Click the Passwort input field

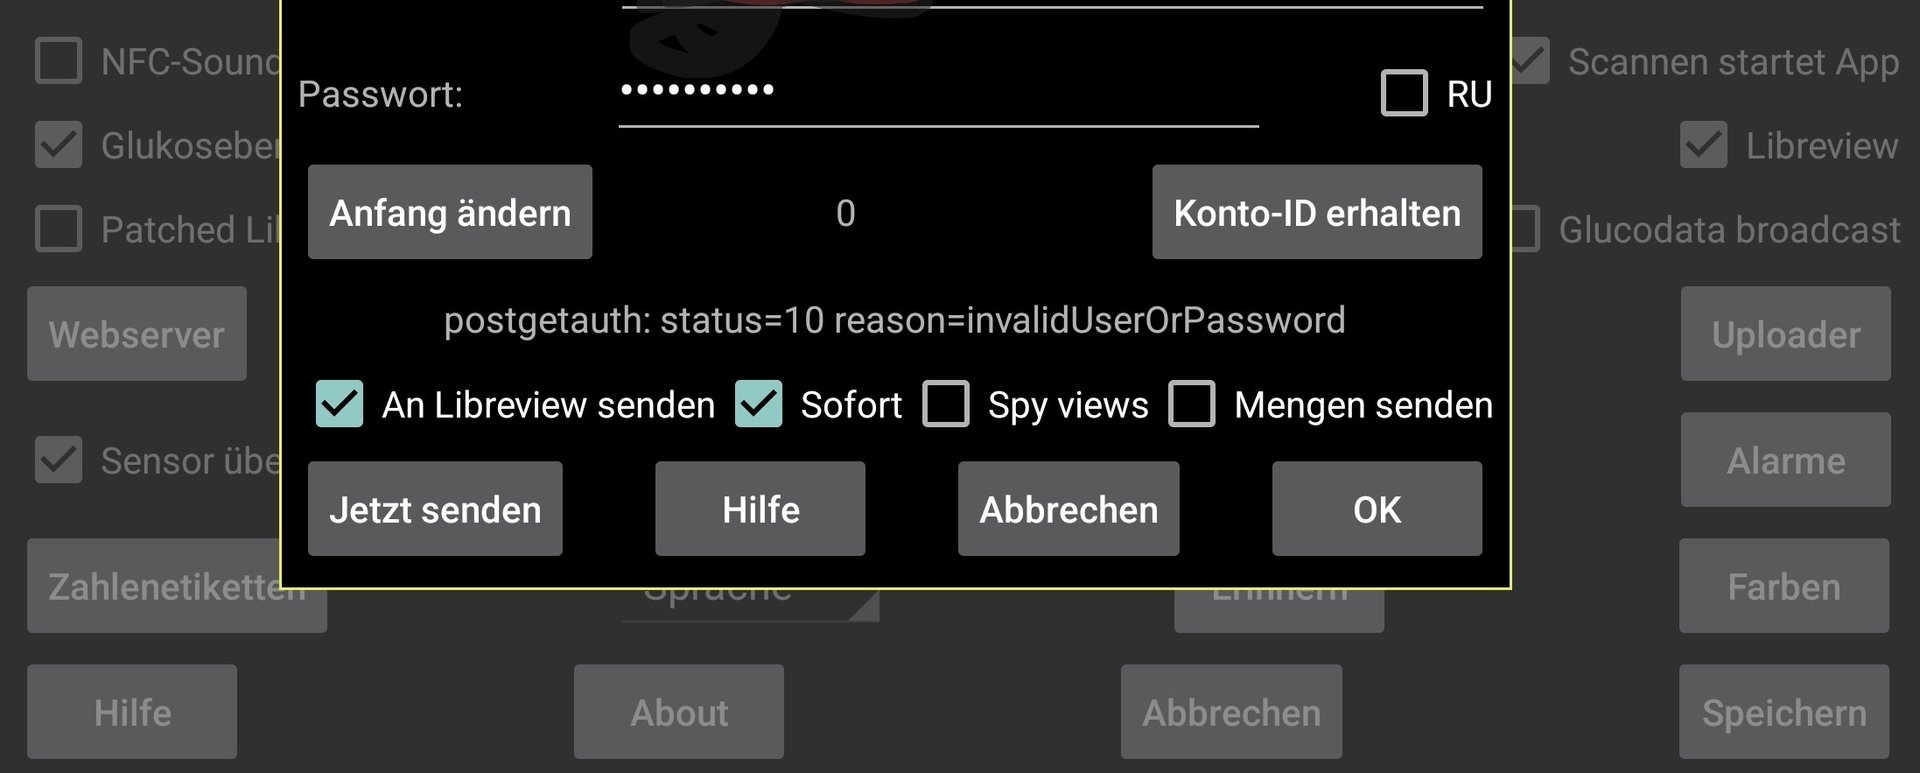coord(938,94)
